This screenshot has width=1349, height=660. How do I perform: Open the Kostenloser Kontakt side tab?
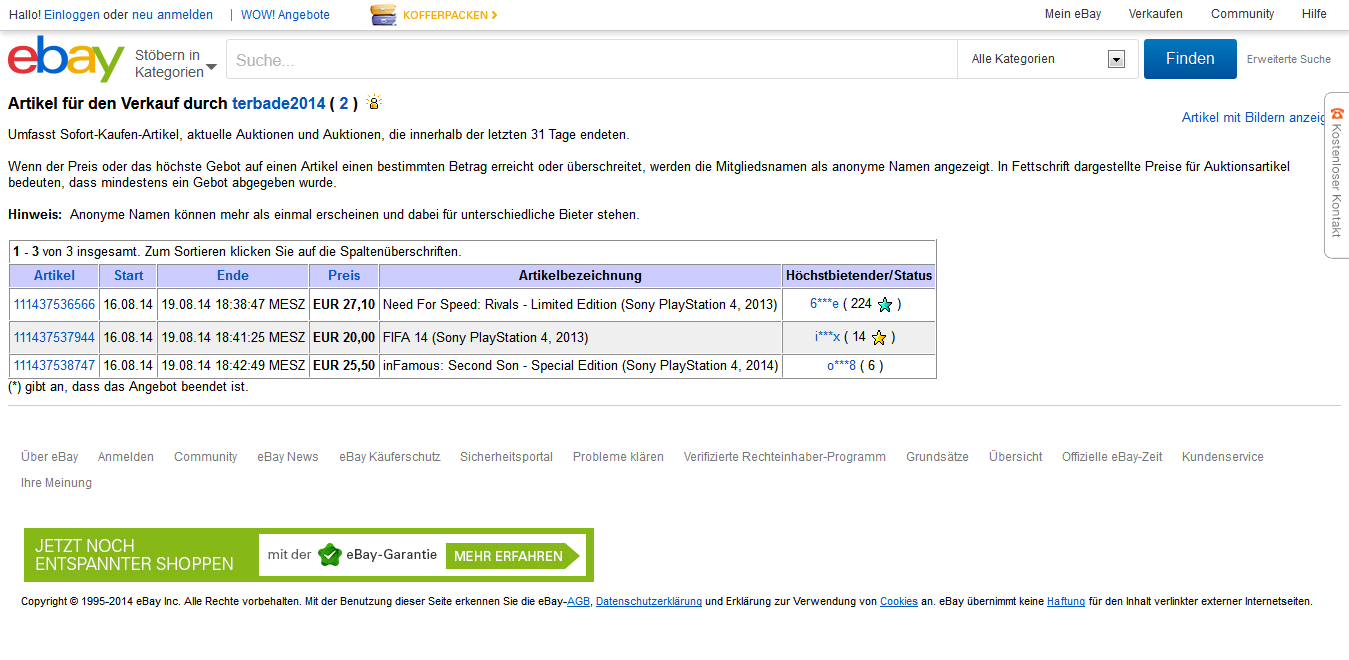1337,175
